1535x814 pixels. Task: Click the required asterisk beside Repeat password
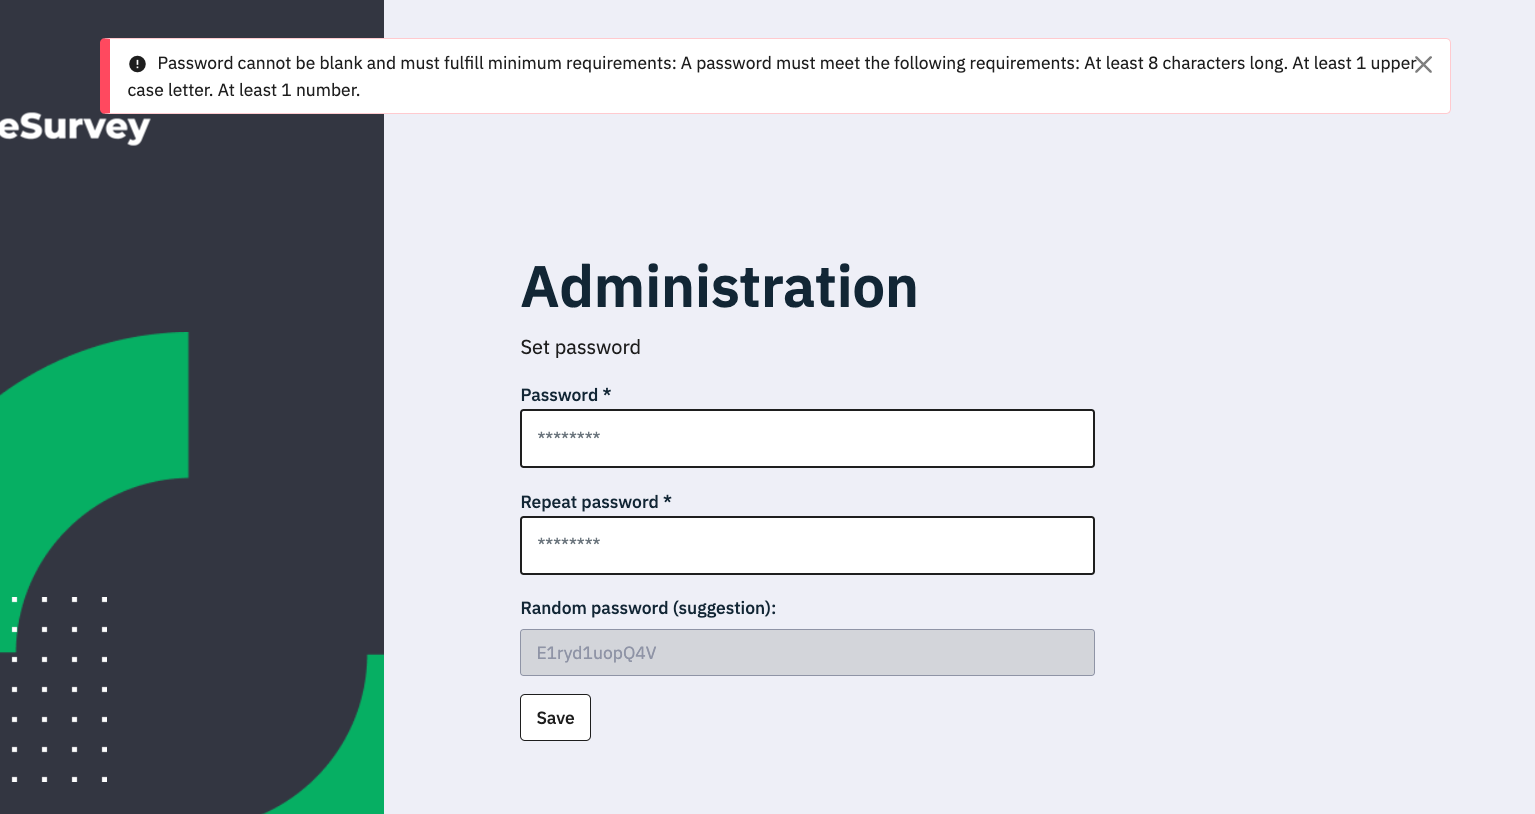pyautogui.click(x=667, y=501)
